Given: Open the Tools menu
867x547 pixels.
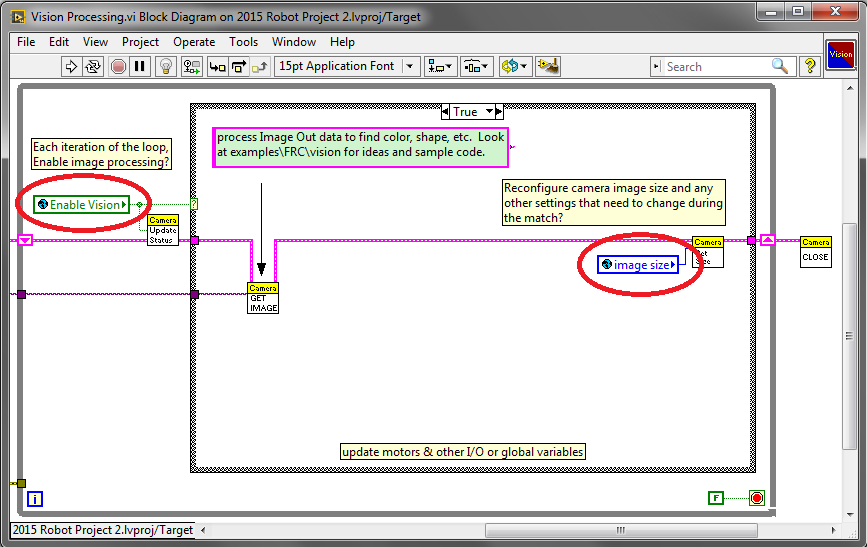Looking at the screenshot, I should click(x=243, y=42).
